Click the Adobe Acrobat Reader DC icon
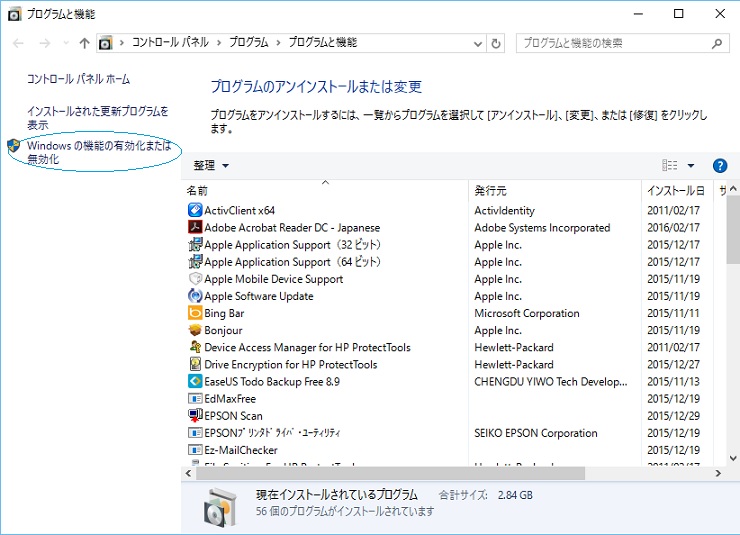Viewport: 740px width, 535px height. coord(195,227)
